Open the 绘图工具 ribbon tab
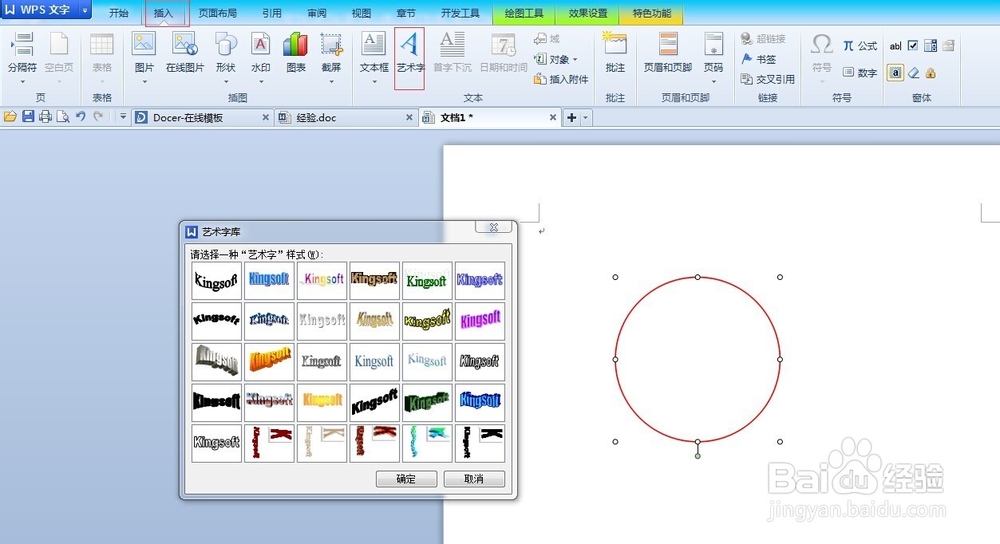Viewport: 1000px width, 544px height. click(524, 13)
